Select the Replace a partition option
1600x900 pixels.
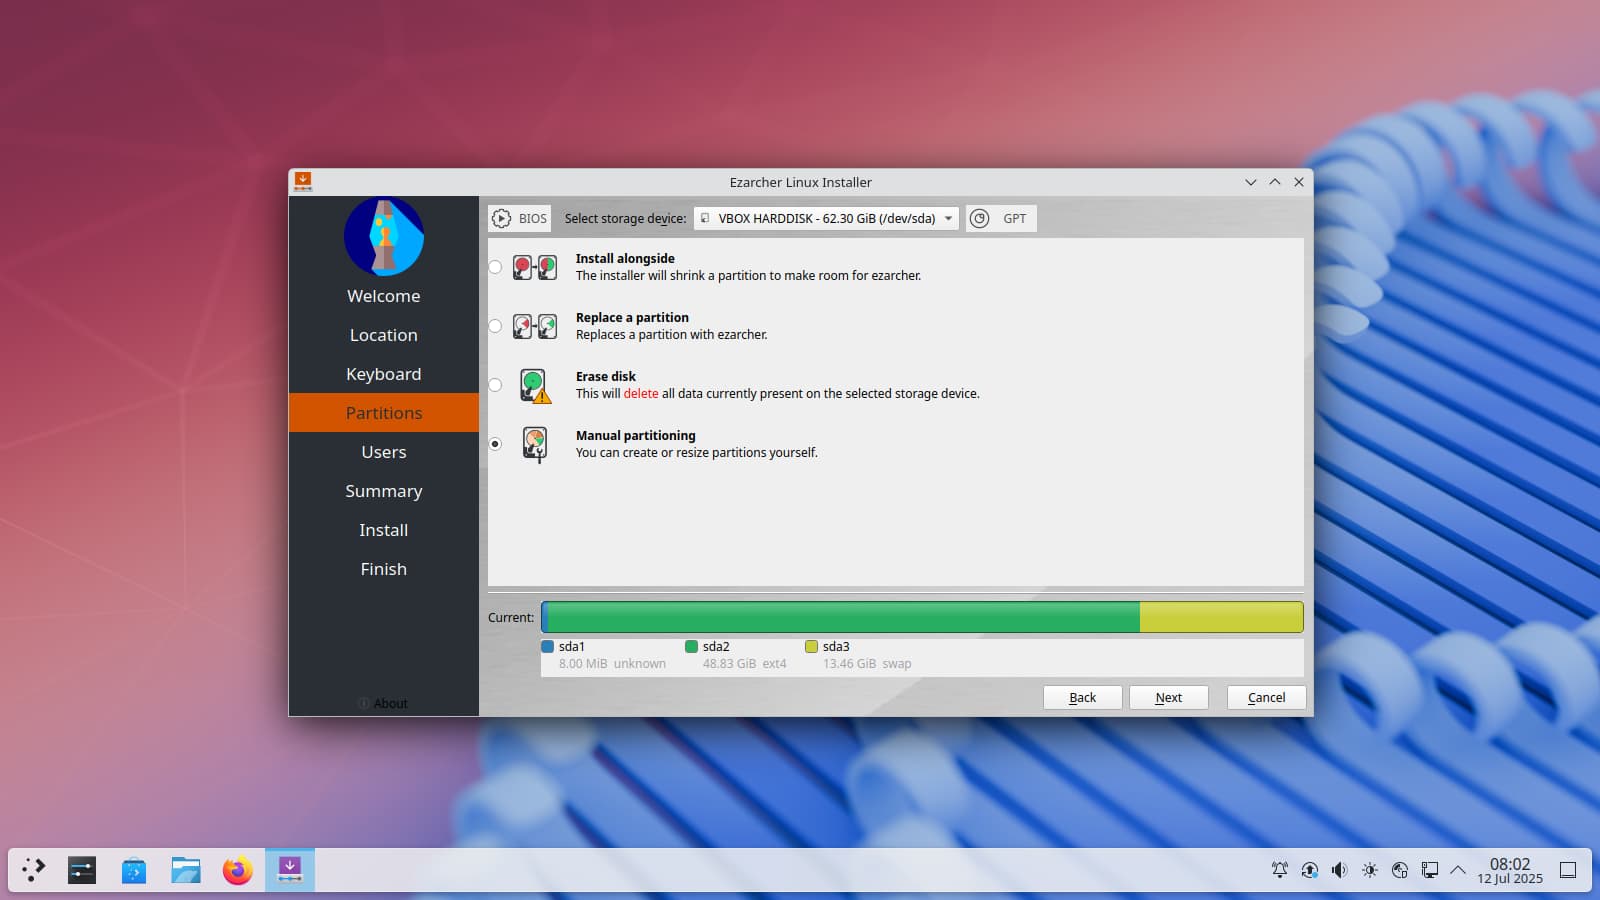pyautogui.click(x=496, y=326)
